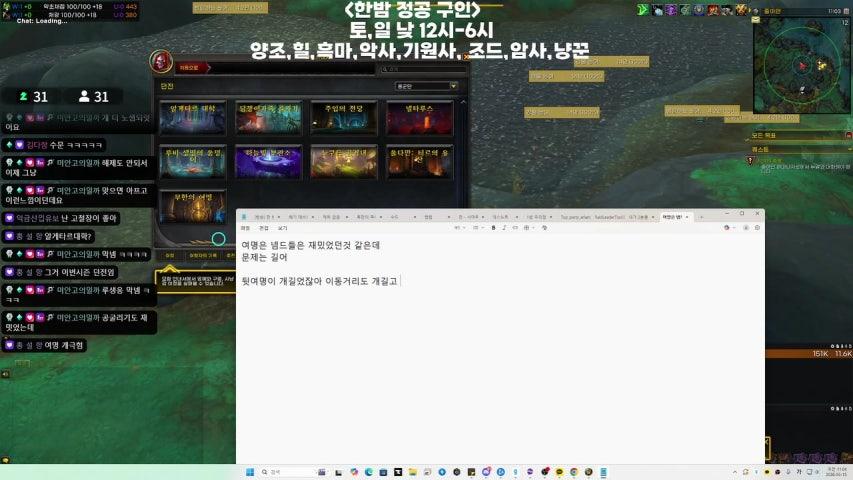Viewport: 853px width, 480px height.
Task: Open the dungeon thumbnail right of 알게타르 대학
Action: point(268,118)
